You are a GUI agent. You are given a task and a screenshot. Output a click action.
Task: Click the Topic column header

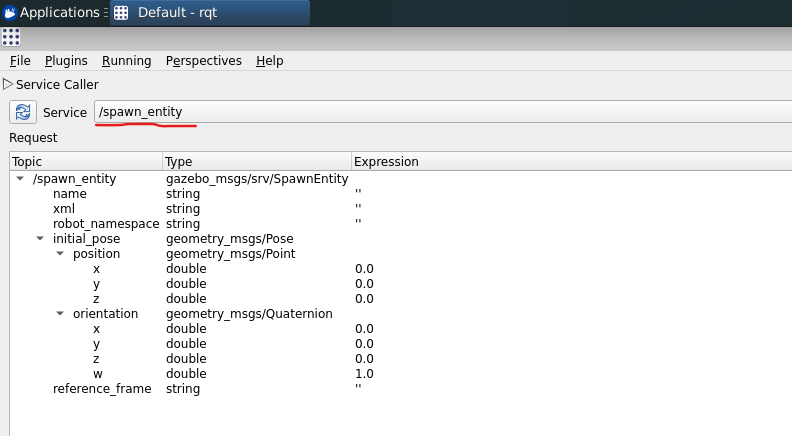click(x=86, y=162)
